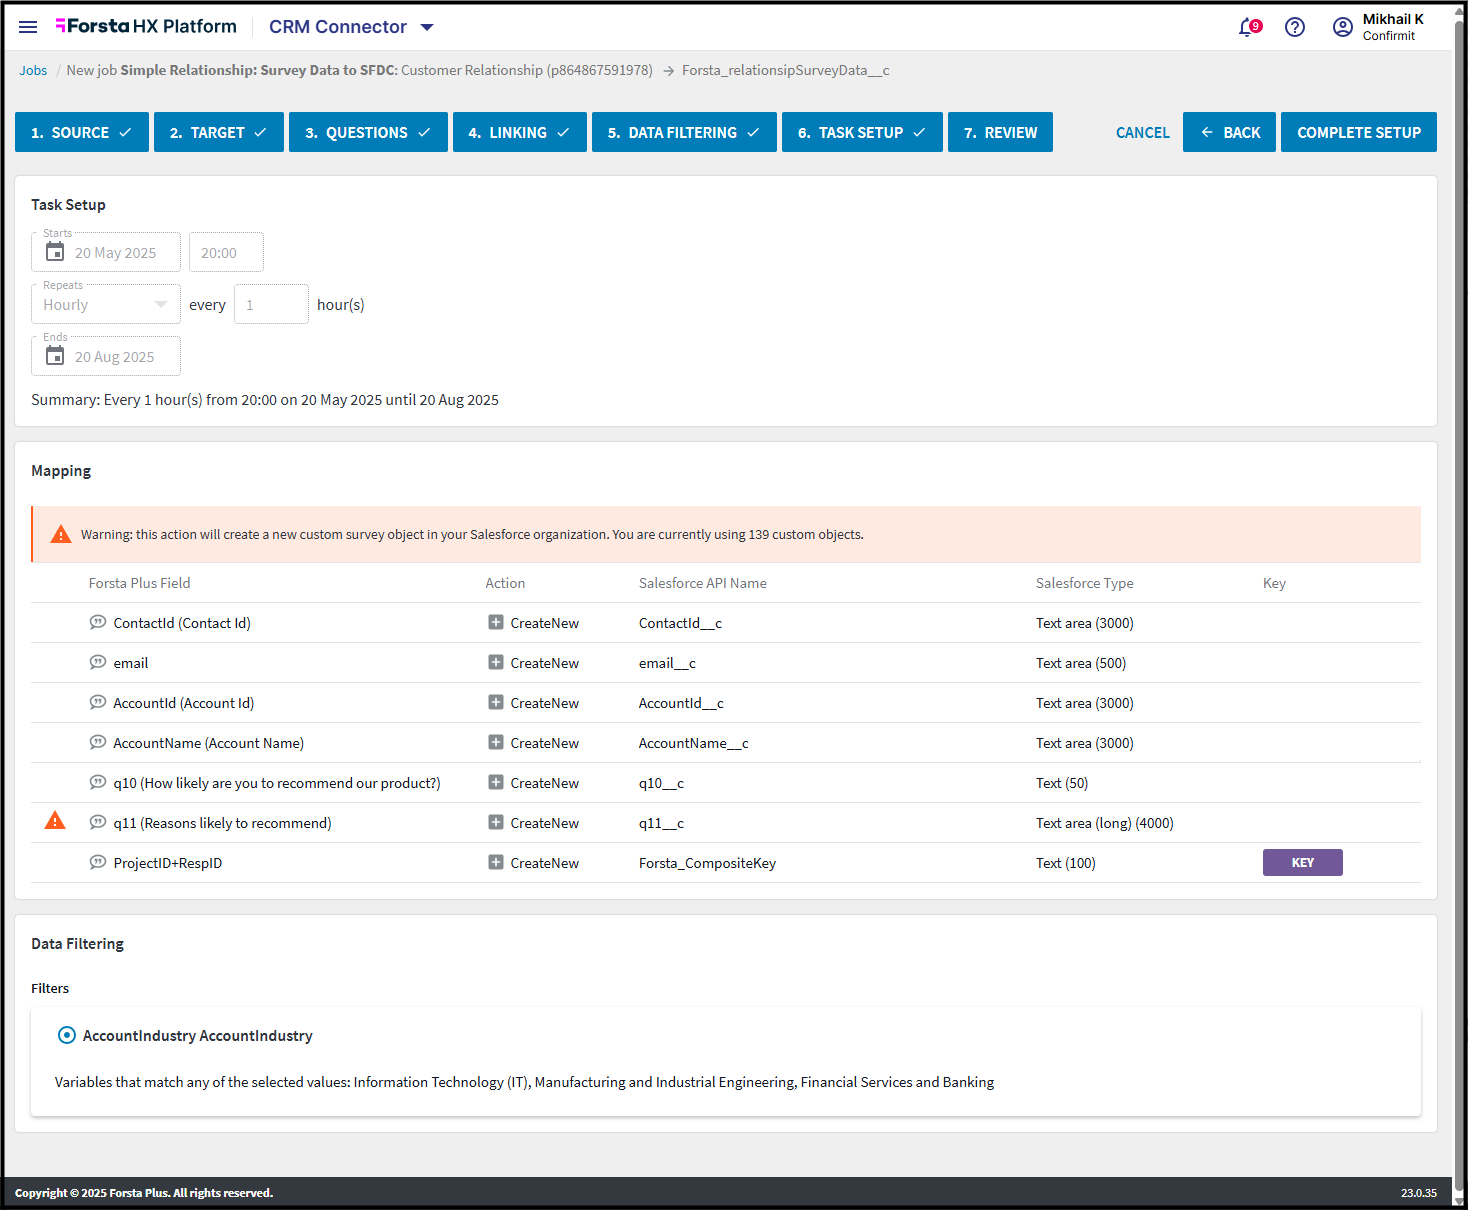This screenshot has width=1468, height=1210.
Task: Click the question icon for AccountId row
Action: coord(98,702)
